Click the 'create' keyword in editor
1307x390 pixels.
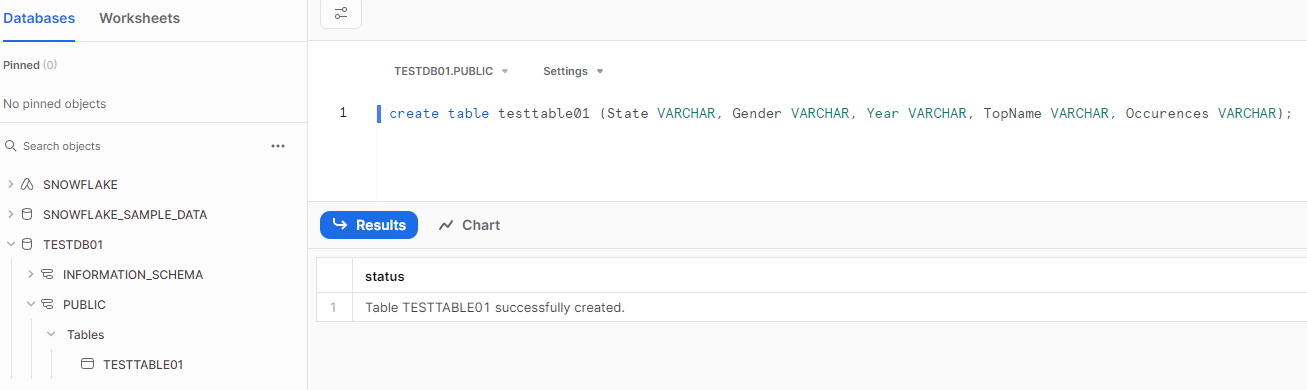pos(414,114)
